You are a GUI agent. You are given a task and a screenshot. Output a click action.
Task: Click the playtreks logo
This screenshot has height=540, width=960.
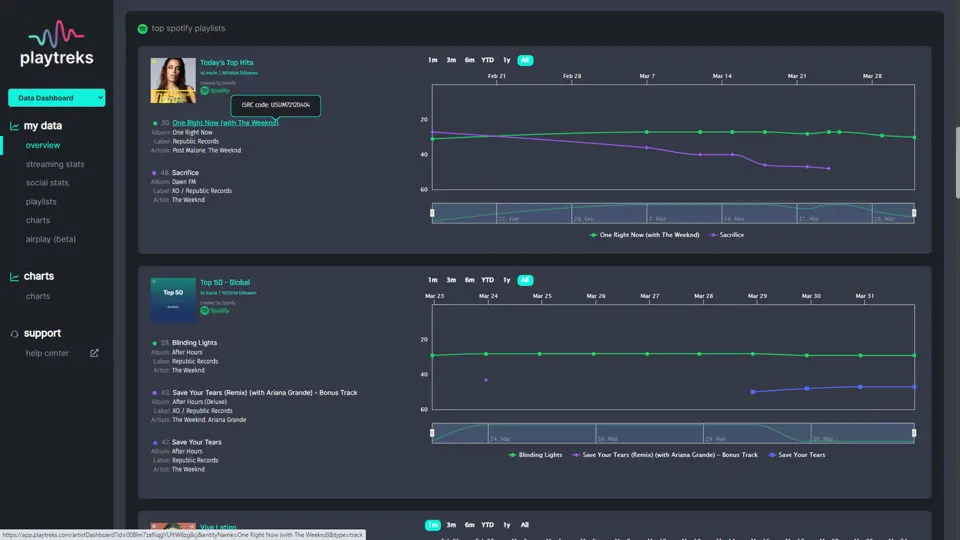56,43
